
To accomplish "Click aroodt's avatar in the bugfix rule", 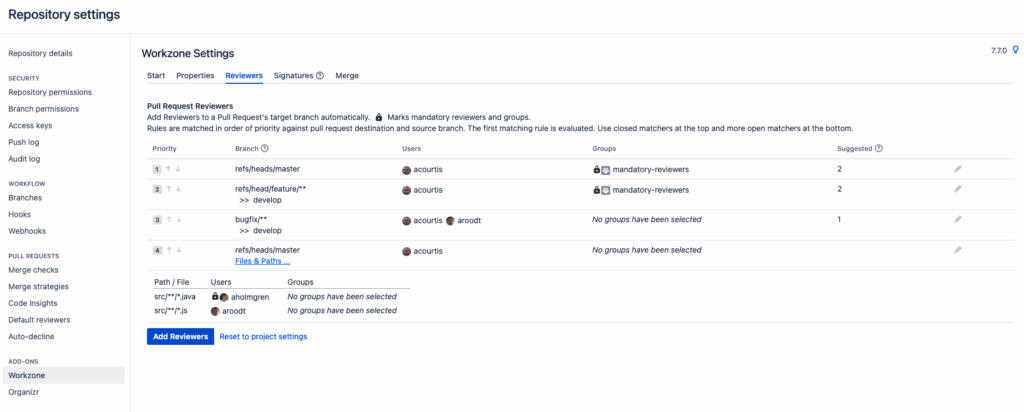I will tap(451, 220).
